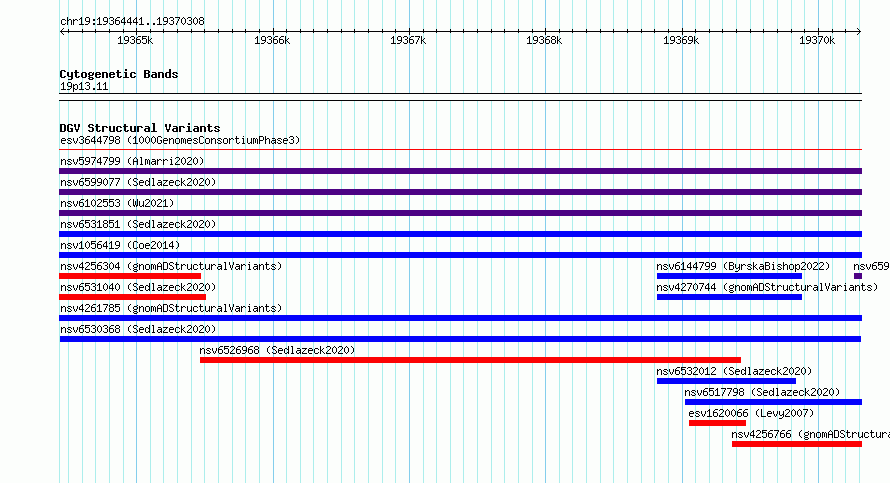Click the purple nsv6102553 variant bar

[x=460, y=213]
